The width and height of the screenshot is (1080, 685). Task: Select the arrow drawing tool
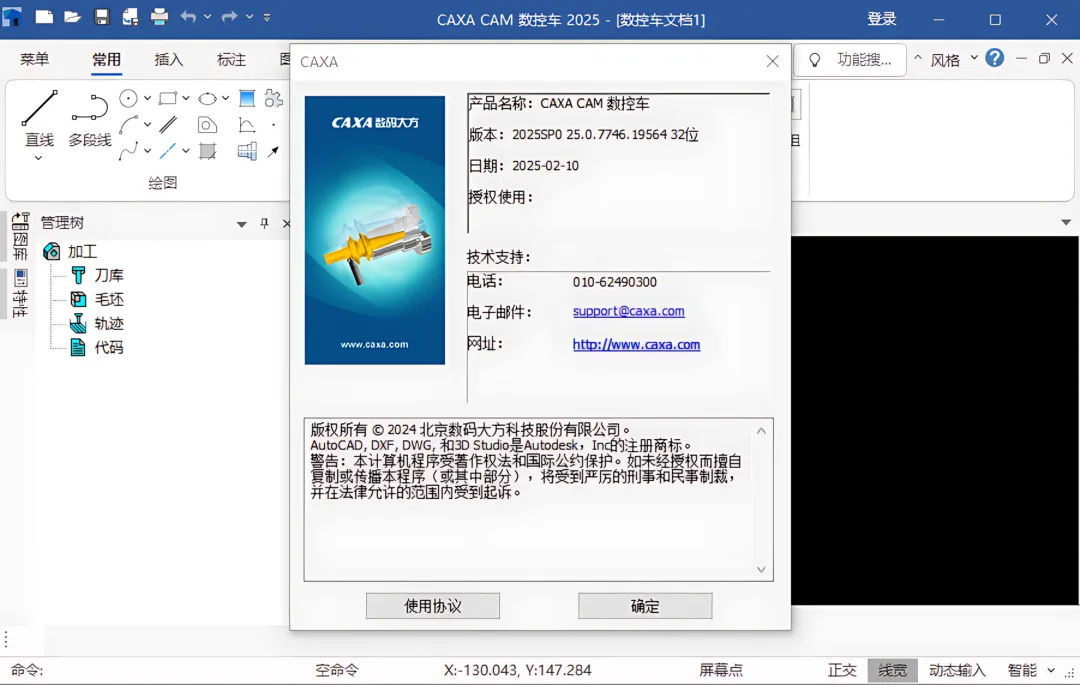pyautogui.click(x=273, y=151)
